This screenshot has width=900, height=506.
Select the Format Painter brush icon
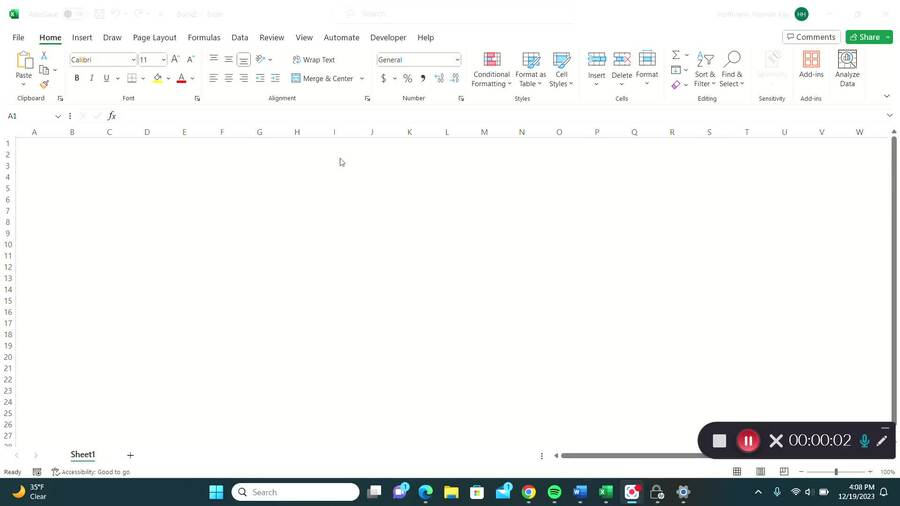44,84
